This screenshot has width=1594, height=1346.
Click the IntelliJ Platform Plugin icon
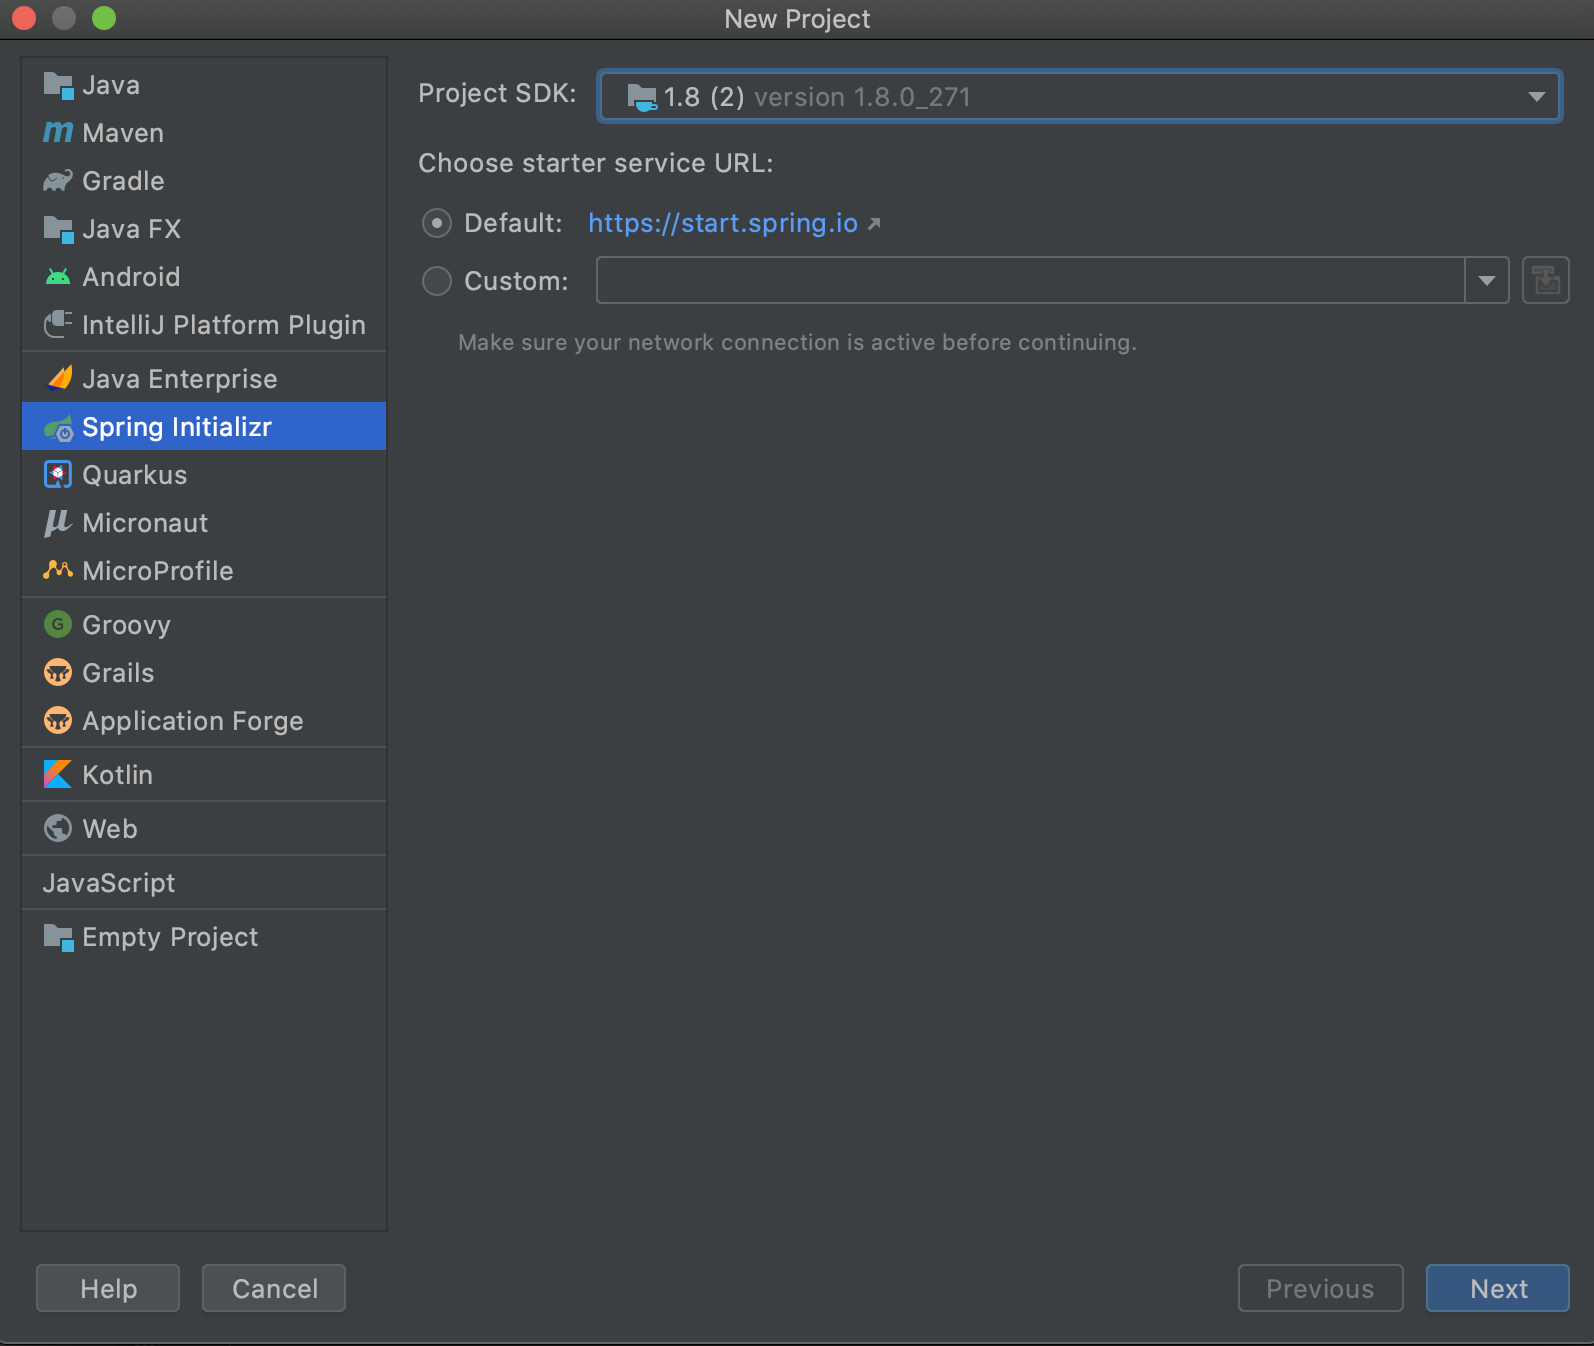click(x=58, y=324)
